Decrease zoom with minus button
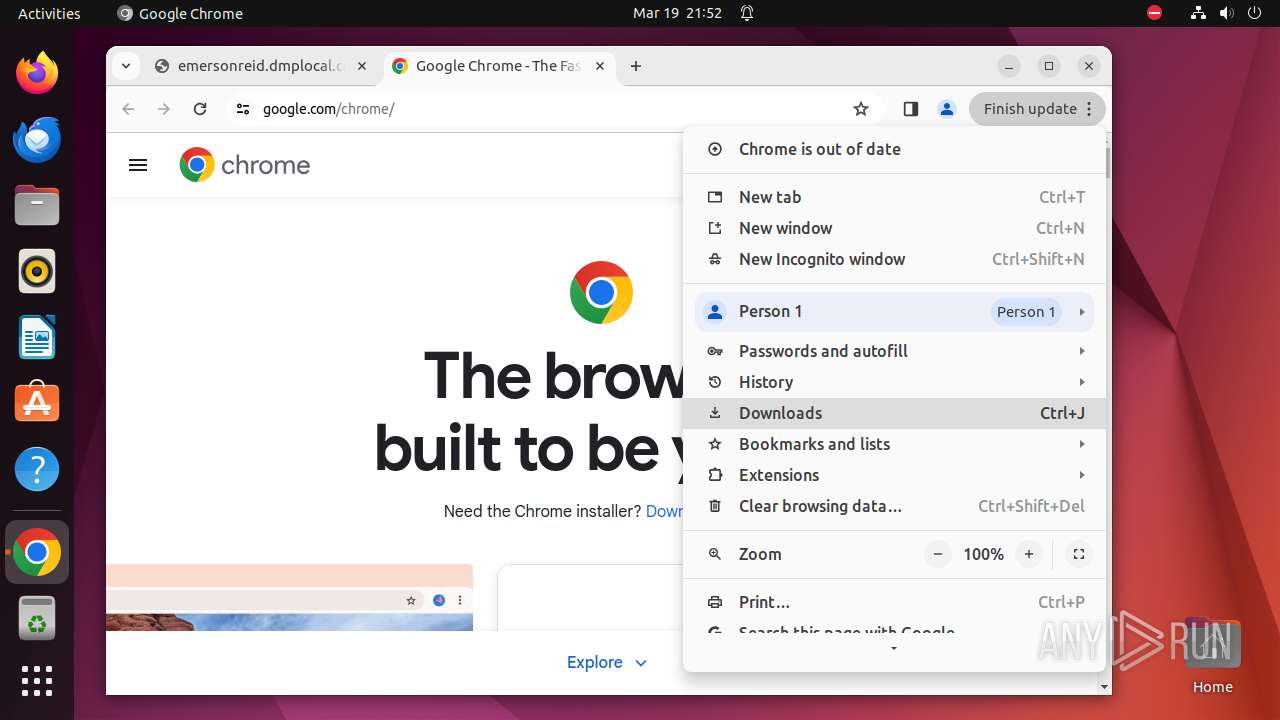The width and height of the screenshot is (1280, 720). pyautogui.click(x=937, y=554)
